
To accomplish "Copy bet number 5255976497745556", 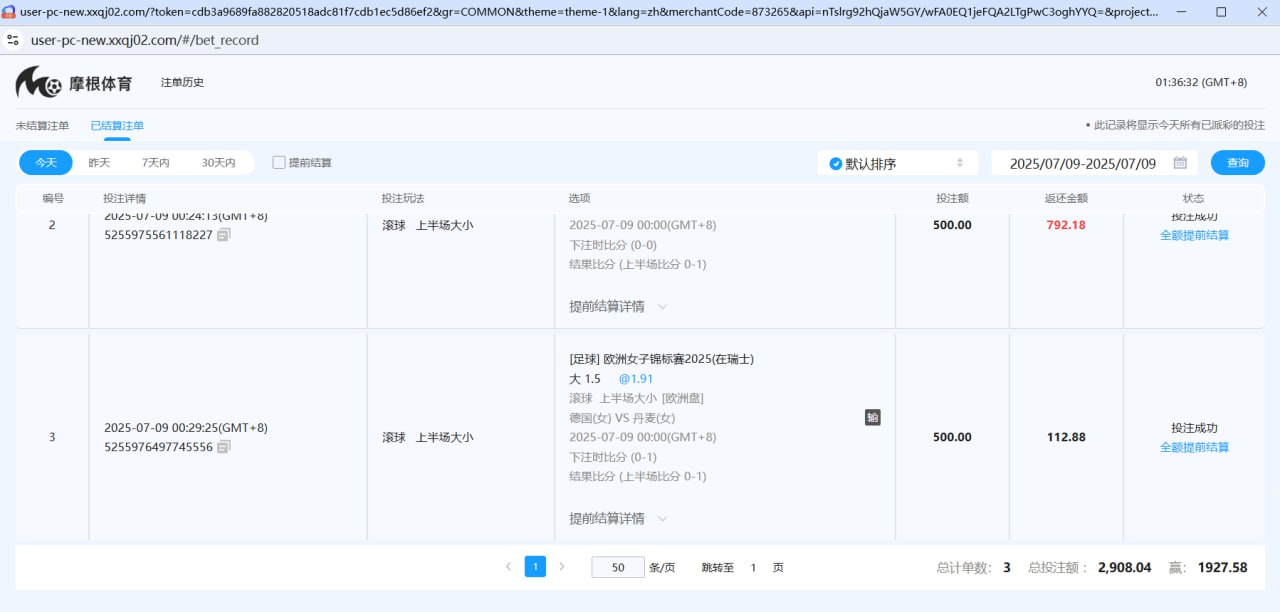I will point(224,447).
